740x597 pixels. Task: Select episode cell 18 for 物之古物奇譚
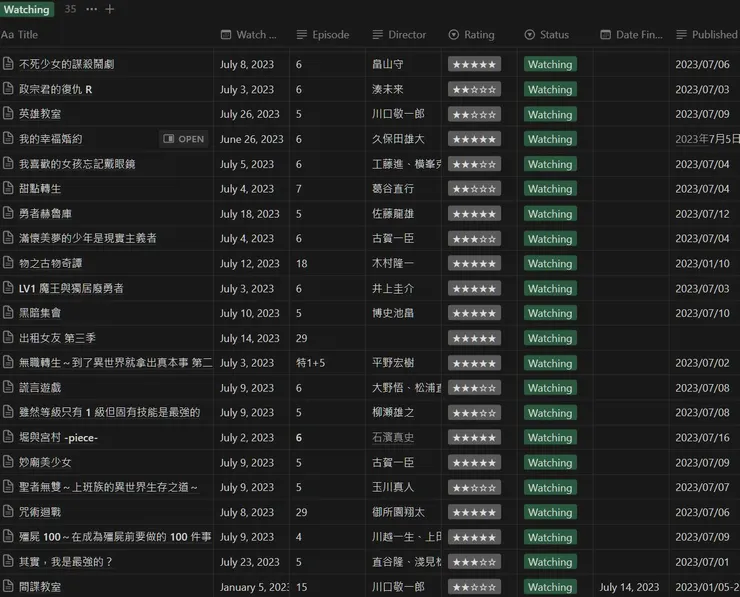[302, 263]
